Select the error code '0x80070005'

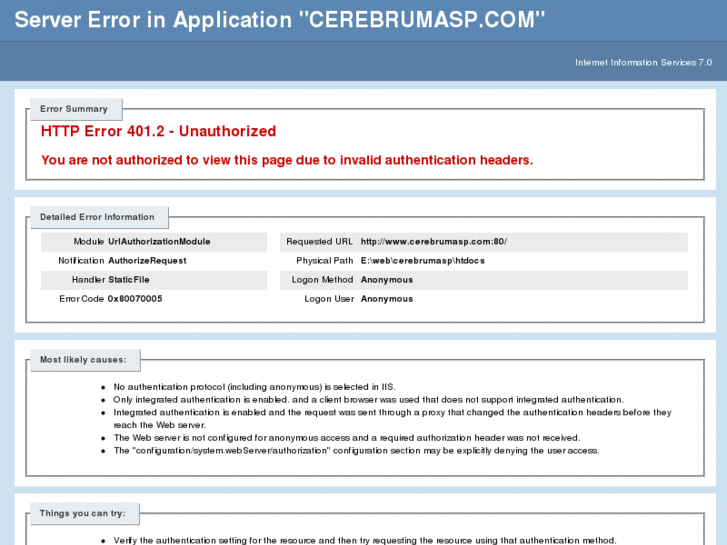point(135,299)
